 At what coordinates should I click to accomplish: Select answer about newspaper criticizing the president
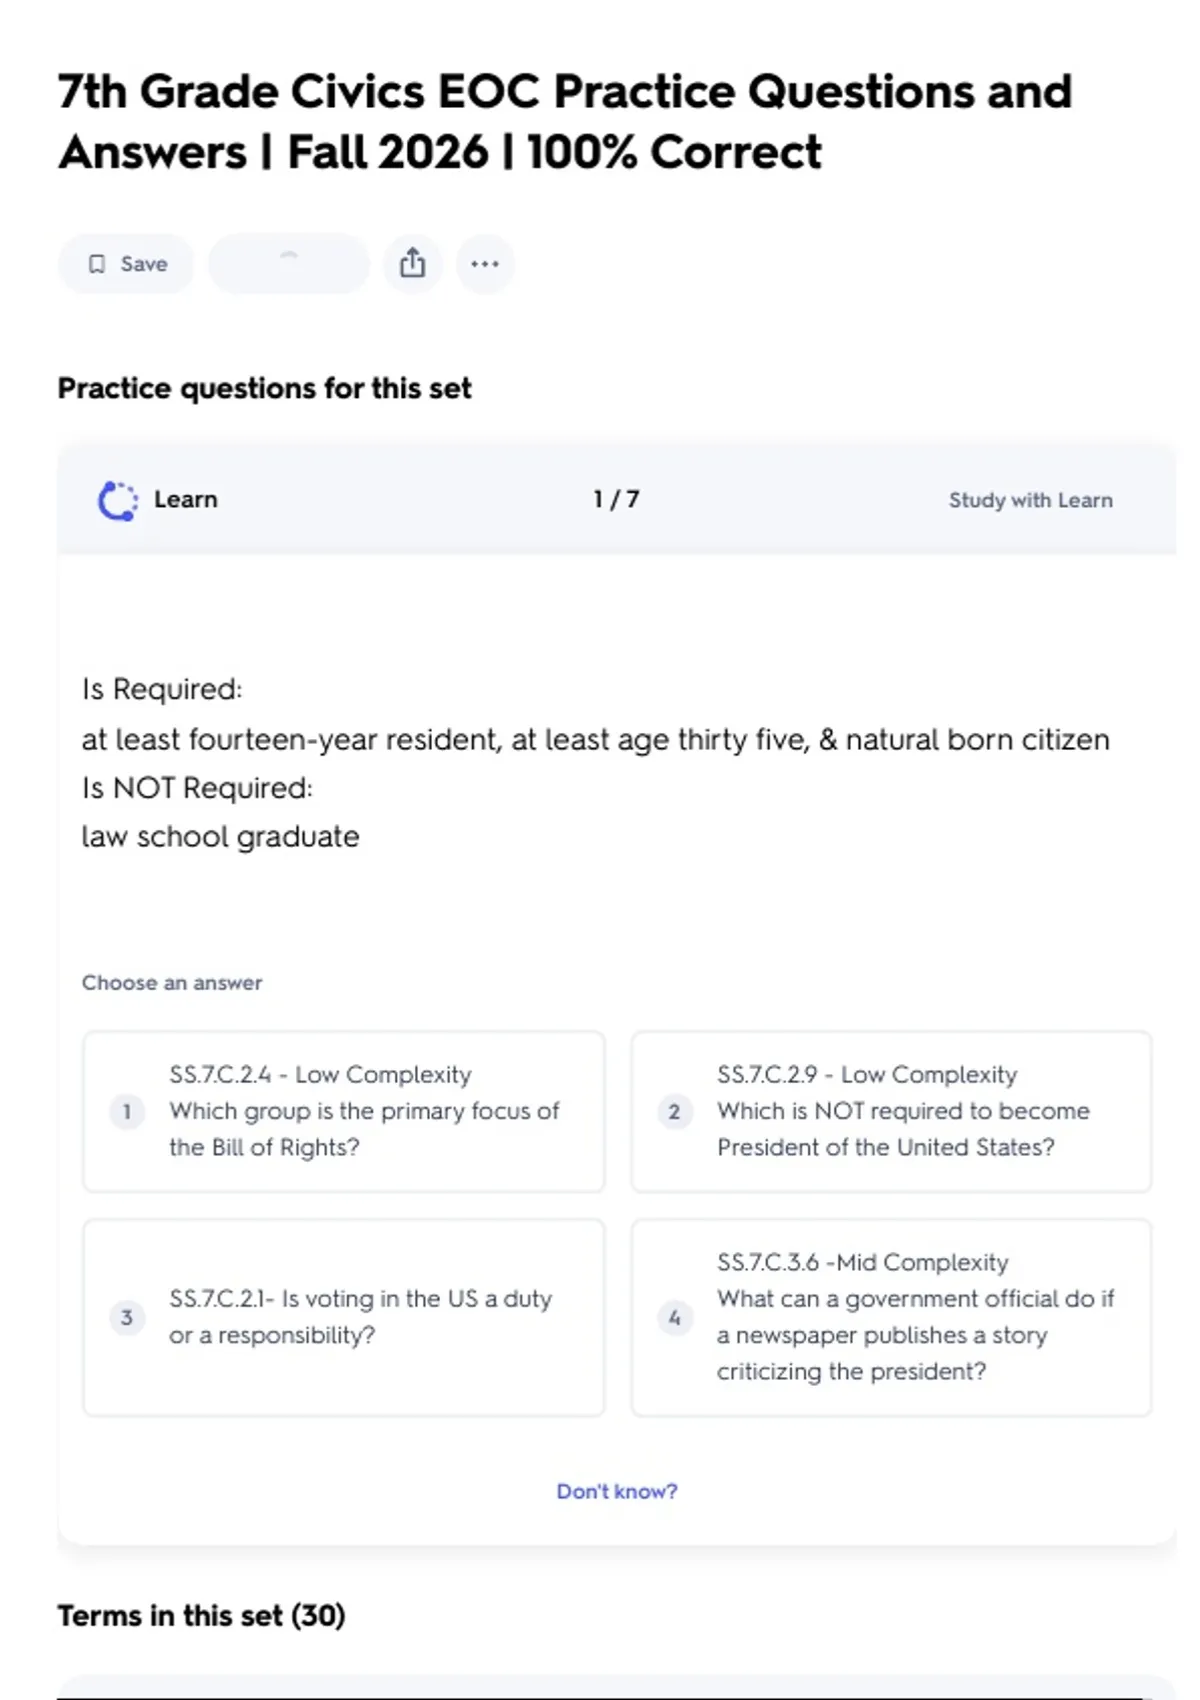tap(914, 1317)
